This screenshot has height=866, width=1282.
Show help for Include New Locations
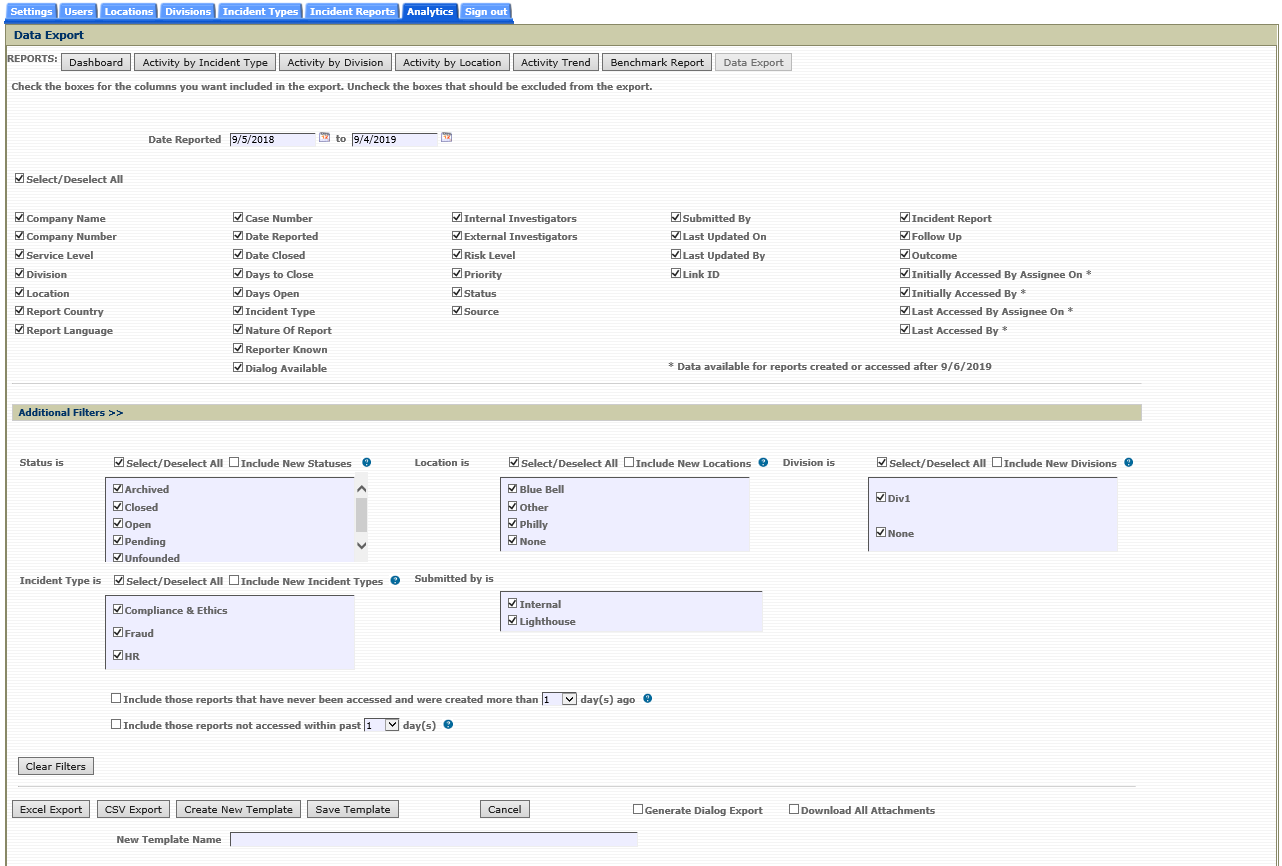coord(764,463)
